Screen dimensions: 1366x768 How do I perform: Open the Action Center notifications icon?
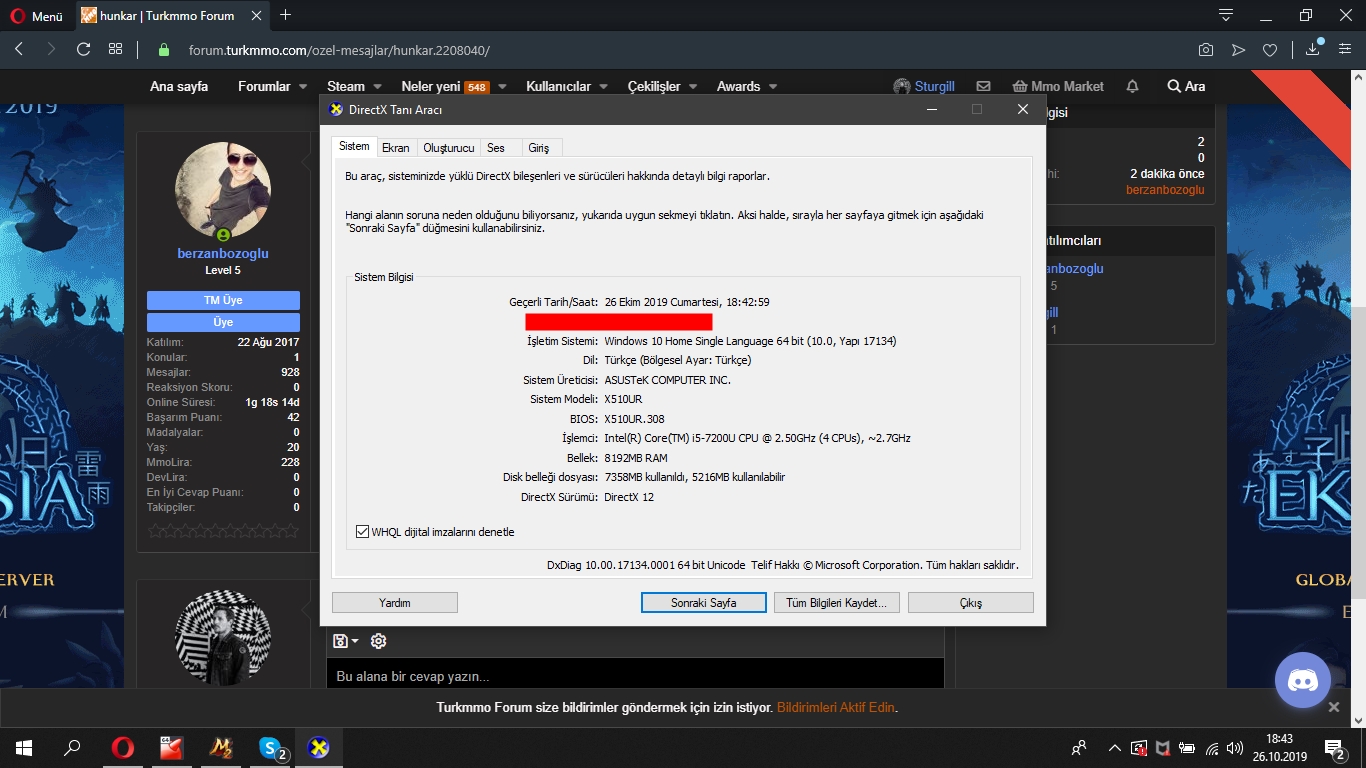click(1335, 747)
